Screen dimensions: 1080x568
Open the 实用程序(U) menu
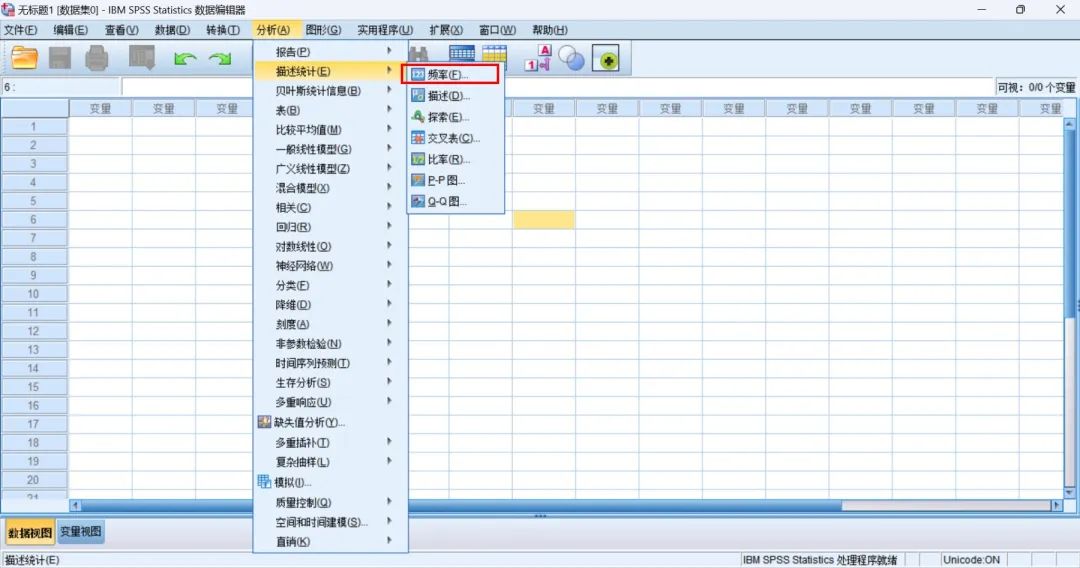pos(385,30)
